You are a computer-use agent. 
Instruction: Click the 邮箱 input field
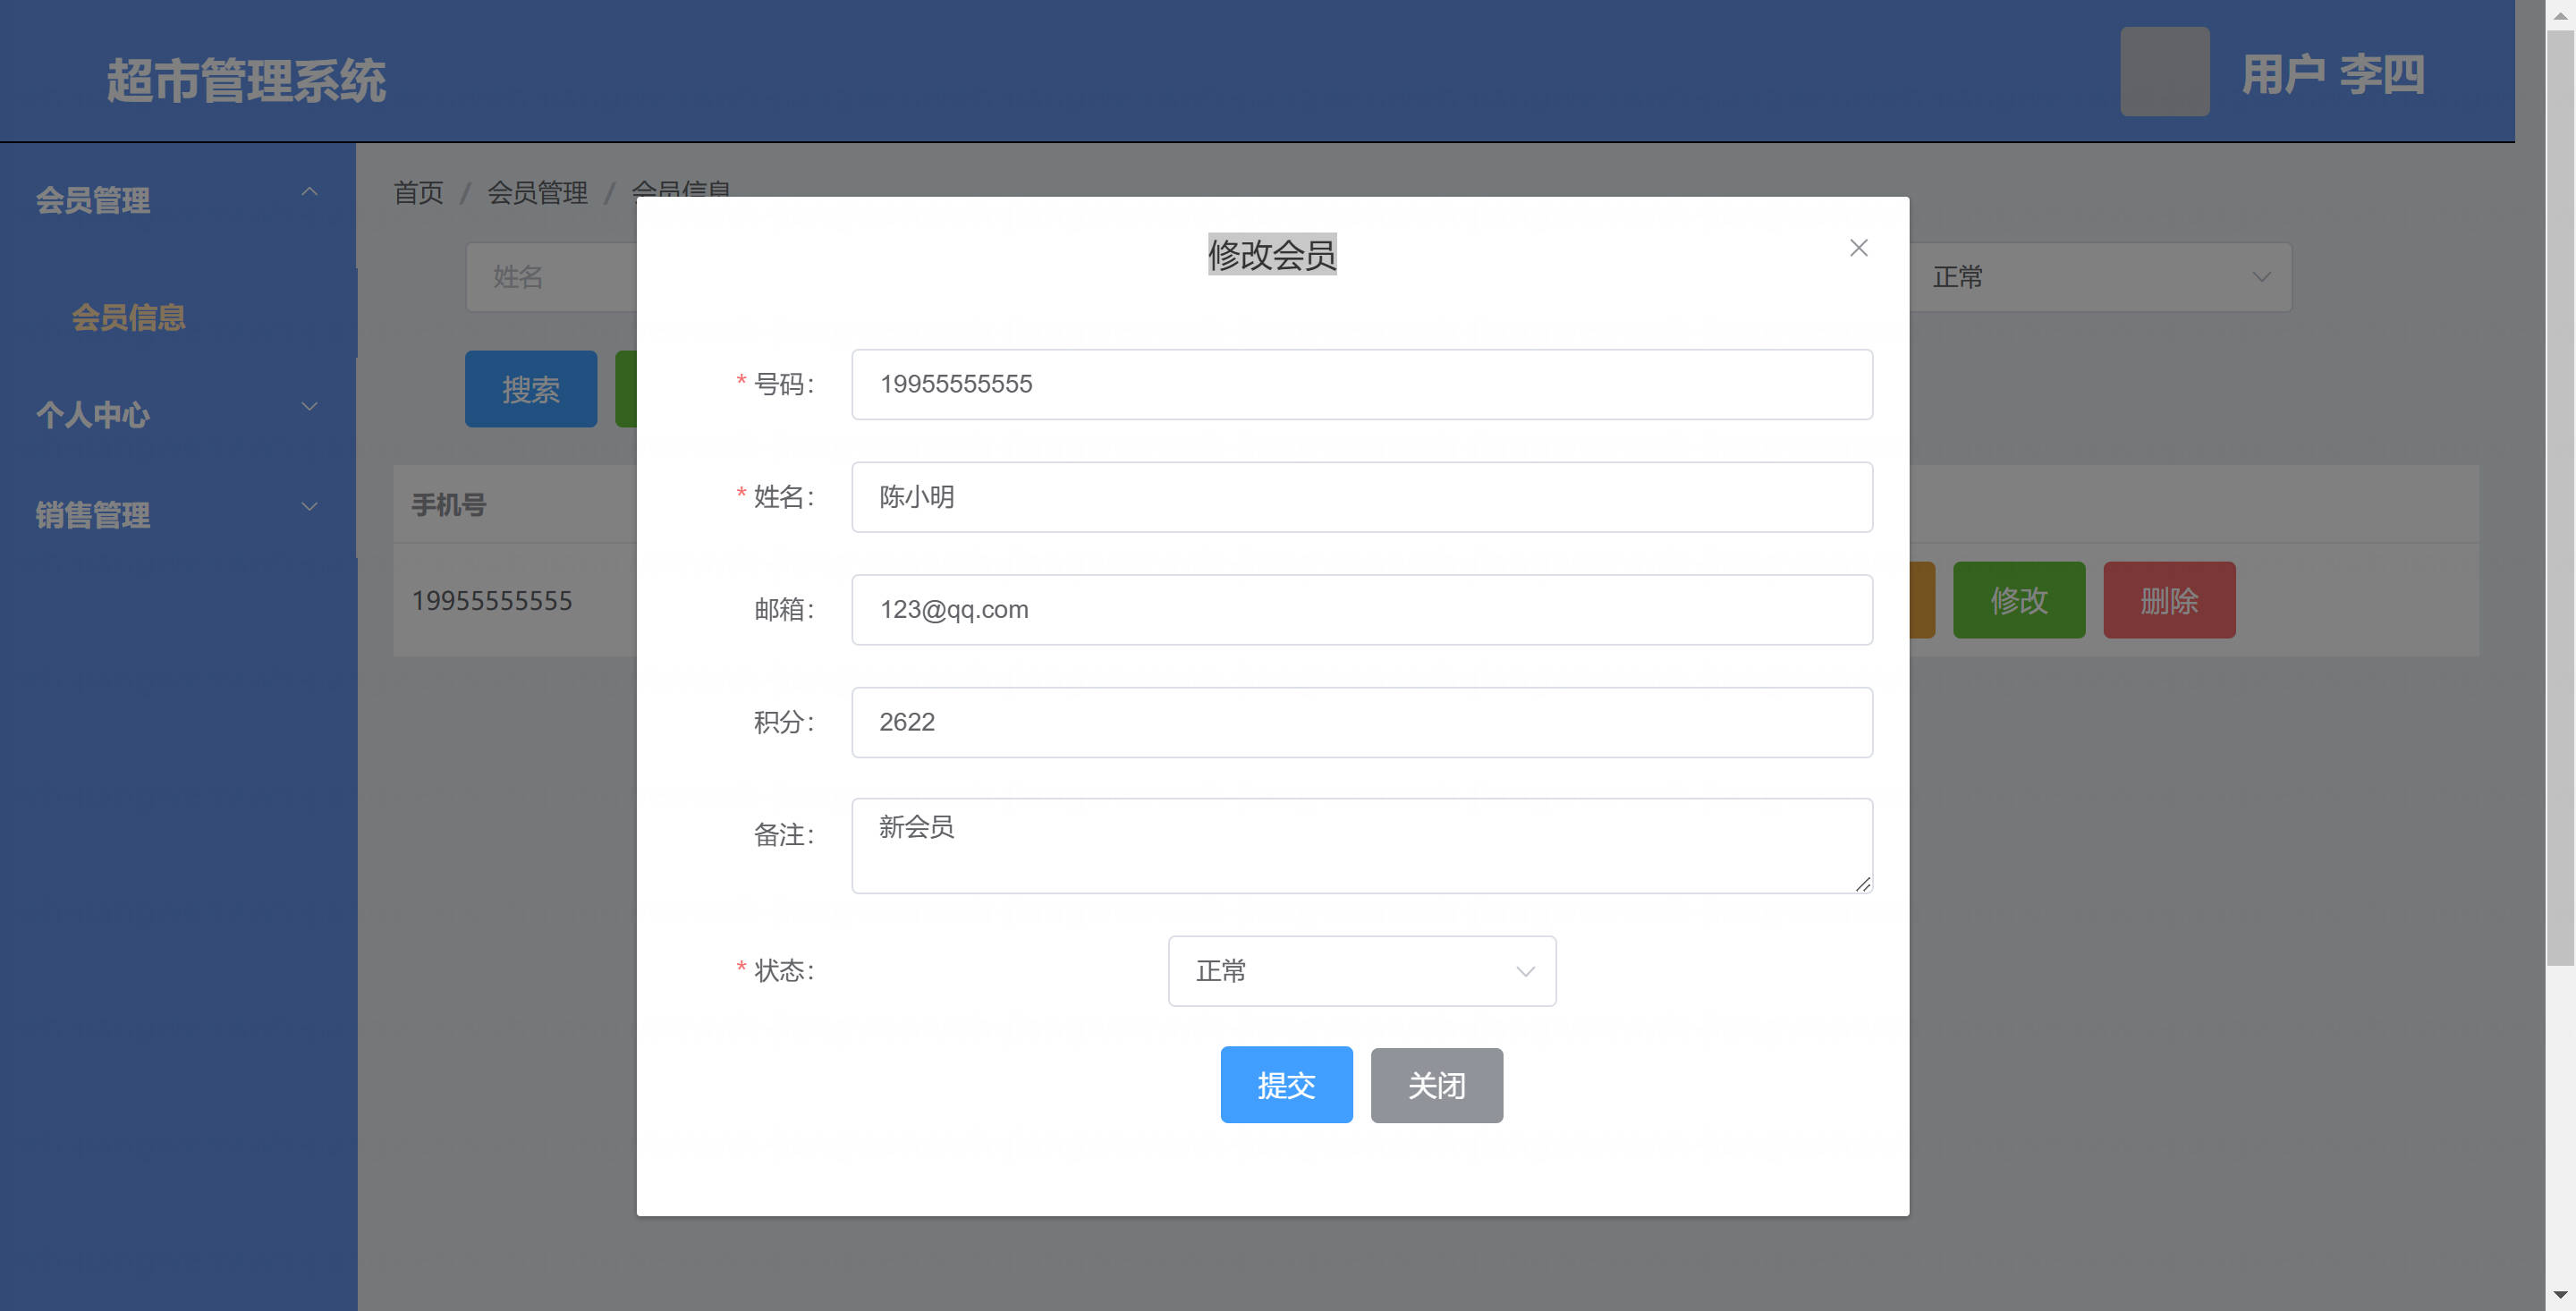1361,609
